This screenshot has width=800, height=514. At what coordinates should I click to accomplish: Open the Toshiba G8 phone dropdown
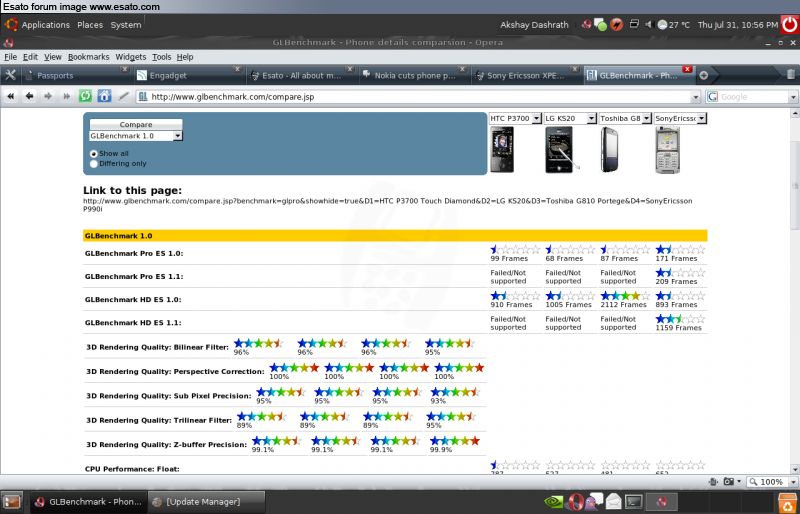click(646, 118)
